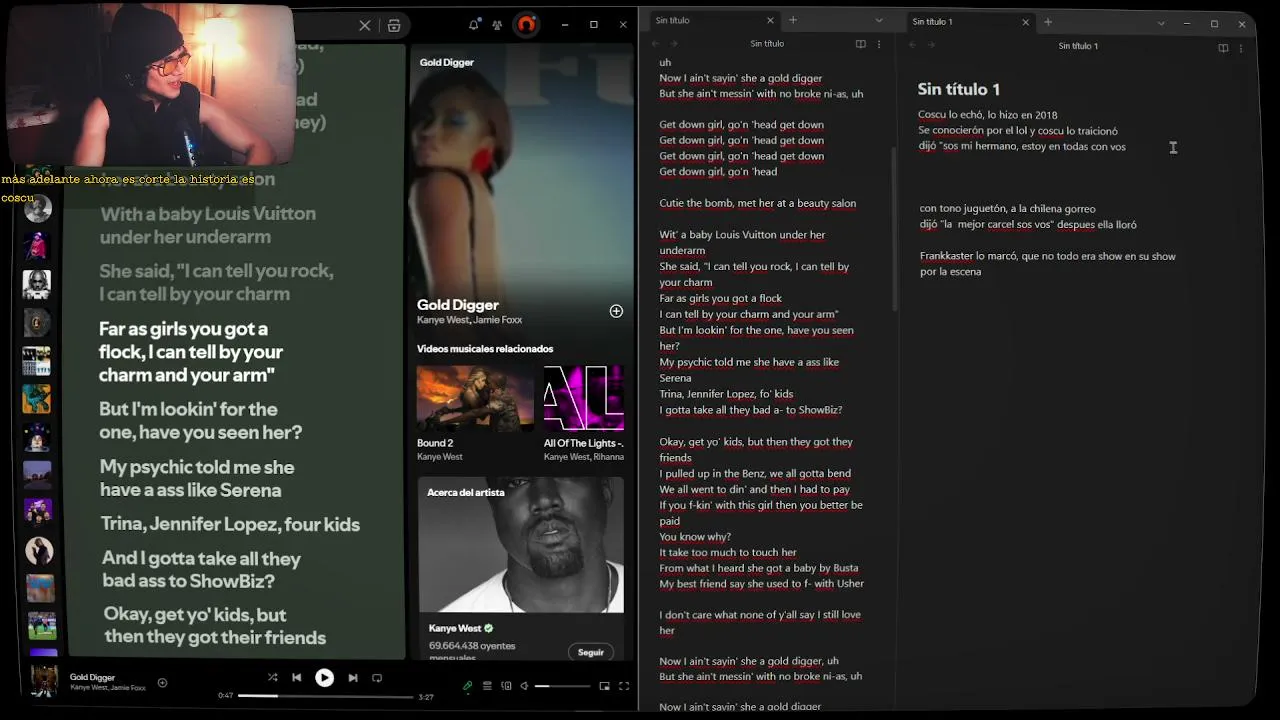This screenshot has height=720, width=1280.
Task: Close the "Sin título 1" tab
Action: coord(1025,22)
